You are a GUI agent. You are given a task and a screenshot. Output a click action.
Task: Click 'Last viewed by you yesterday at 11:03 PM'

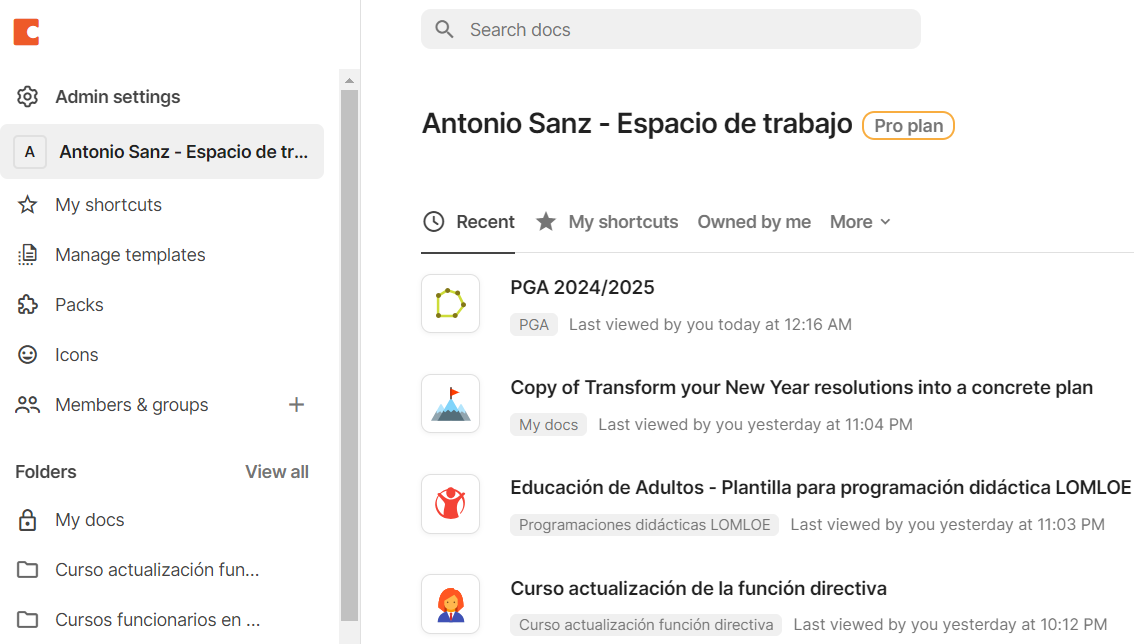point(947,525)
